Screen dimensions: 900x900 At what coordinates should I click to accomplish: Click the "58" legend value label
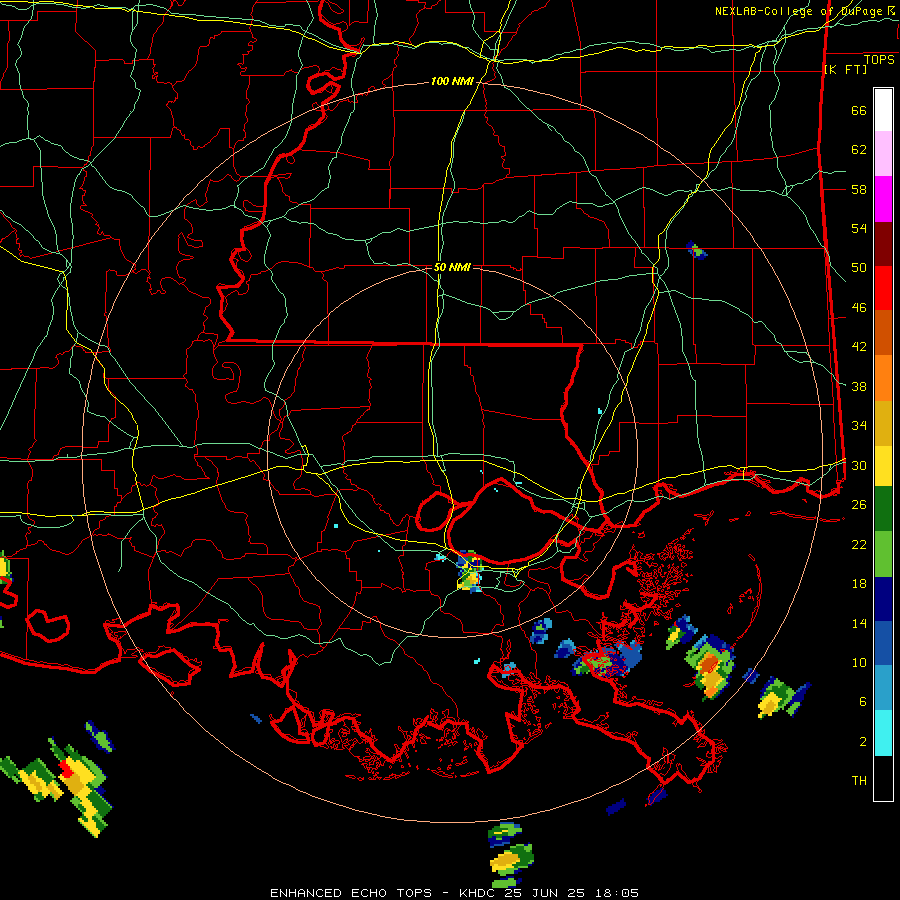(859, 189)
